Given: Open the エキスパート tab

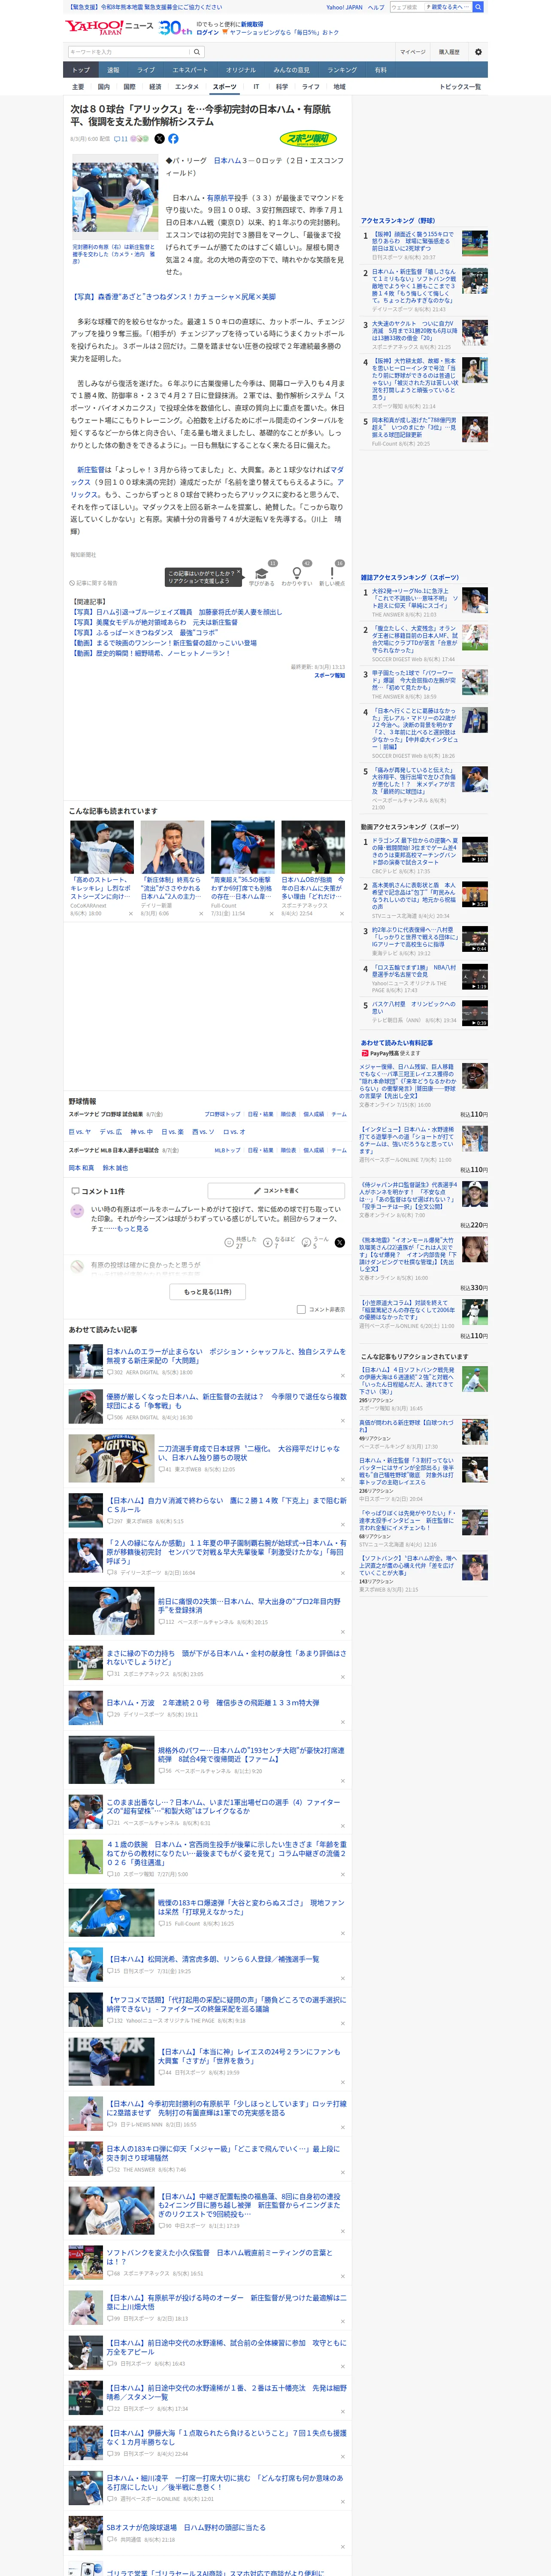Looking at the screenshot, I should click(x=190, y=70).
